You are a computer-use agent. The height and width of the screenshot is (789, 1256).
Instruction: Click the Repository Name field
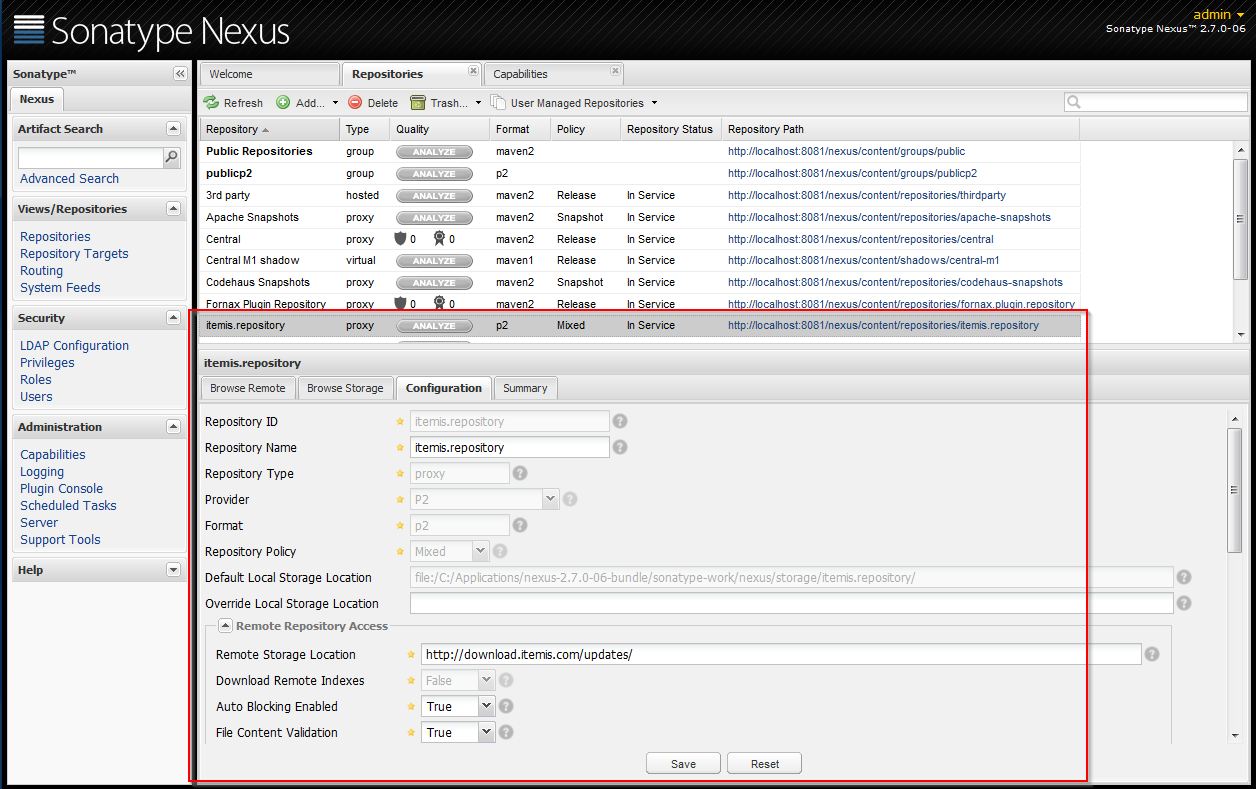tap(510, 447)
